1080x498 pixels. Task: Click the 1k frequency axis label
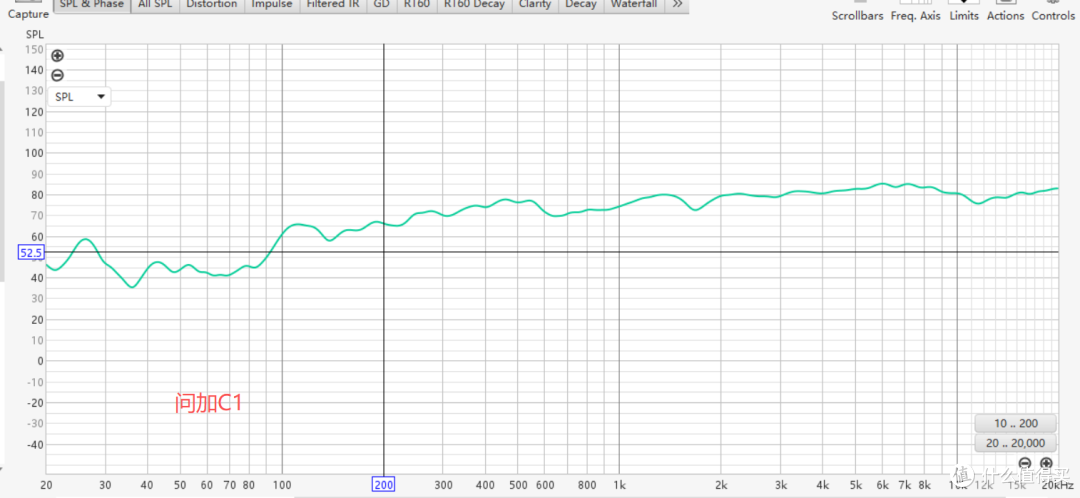620,485
